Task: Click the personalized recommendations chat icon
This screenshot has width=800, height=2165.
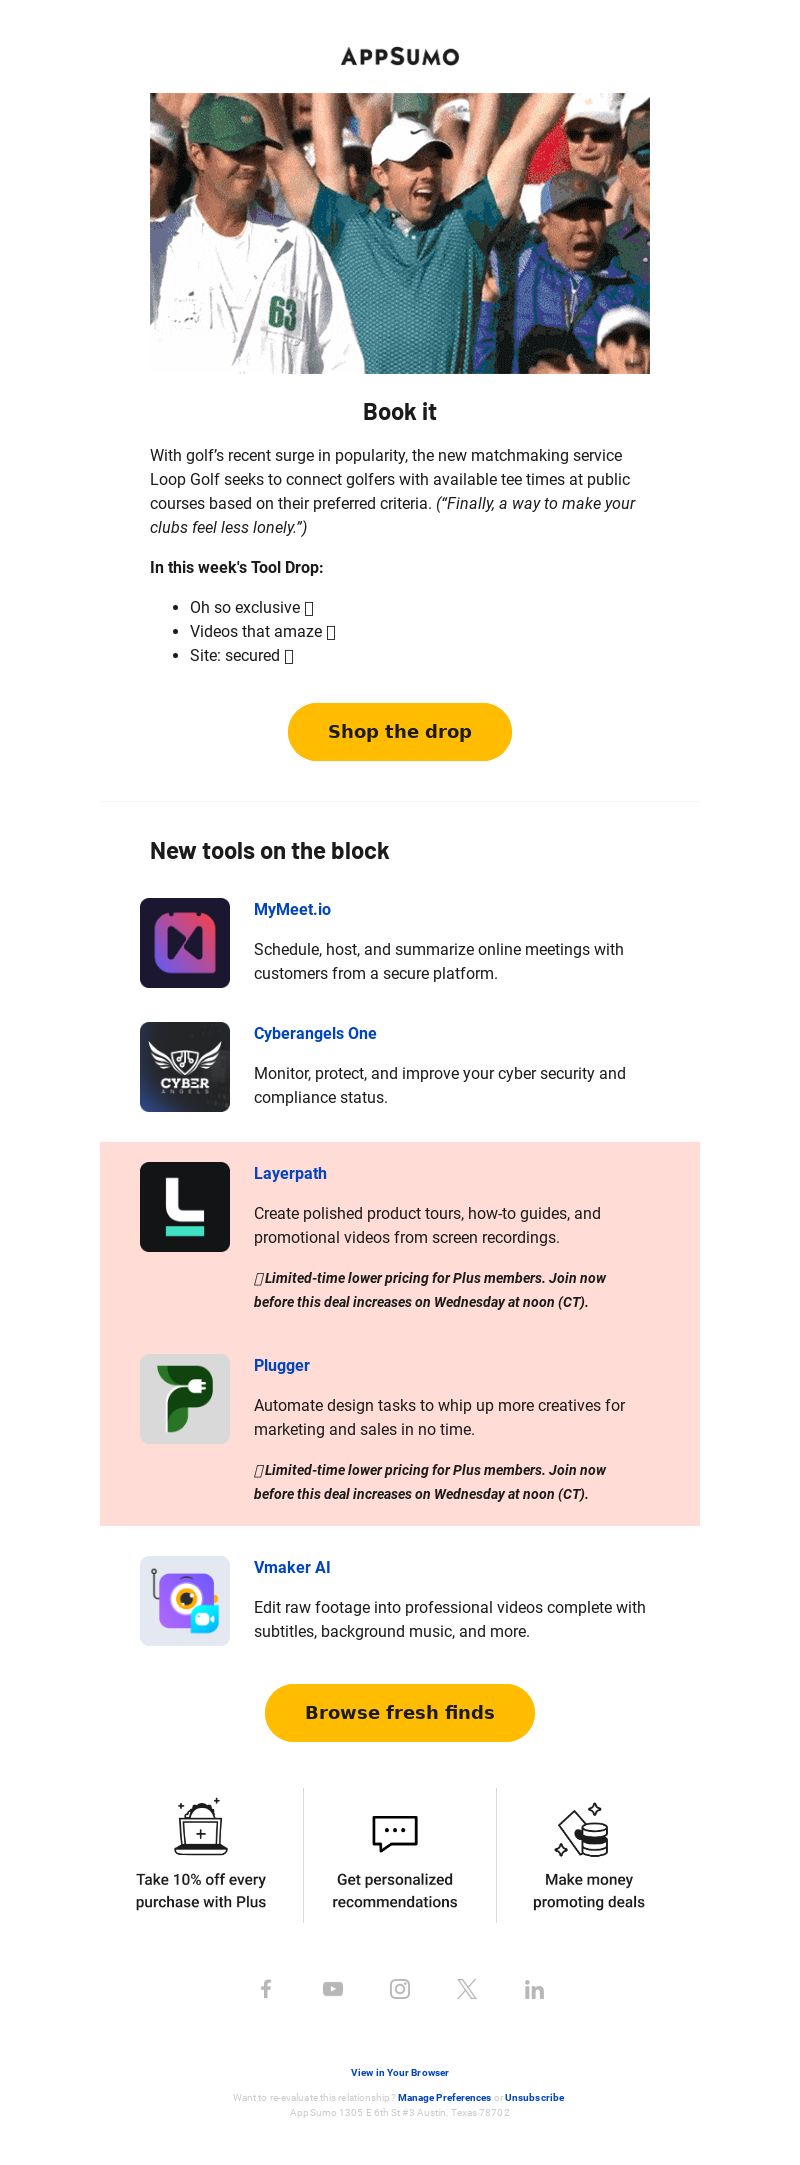Action: (395, 1833)
